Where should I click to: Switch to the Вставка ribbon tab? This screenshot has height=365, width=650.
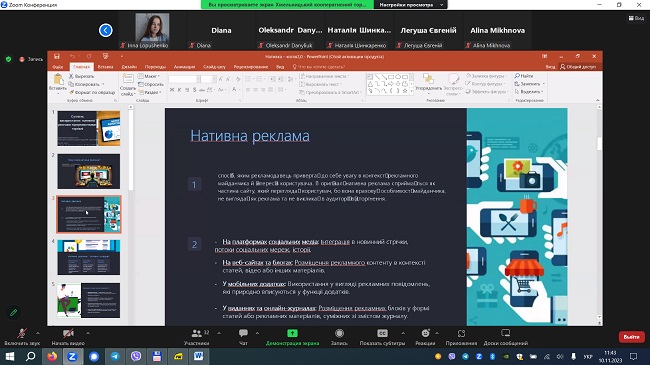[105, 67]
